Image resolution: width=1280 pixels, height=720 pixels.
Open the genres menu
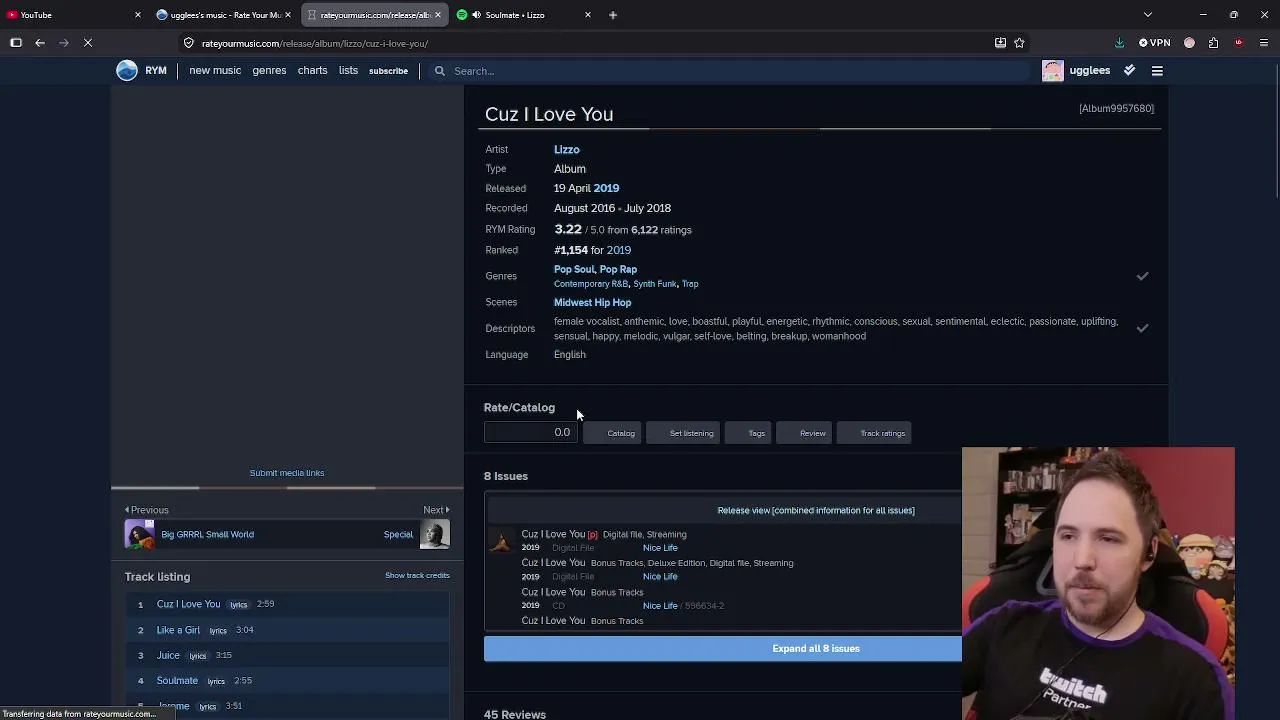click(269, 71)
